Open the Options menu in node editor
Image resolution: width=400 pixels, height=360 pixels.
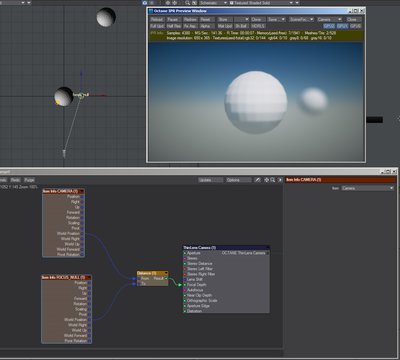point(239,180)
